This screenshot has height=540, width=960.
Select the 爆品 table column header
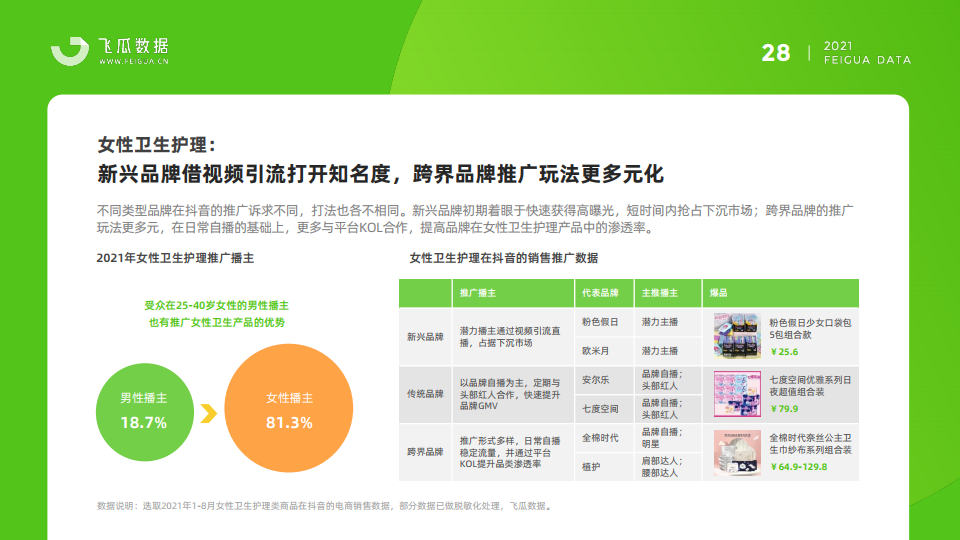coord(718,294)
